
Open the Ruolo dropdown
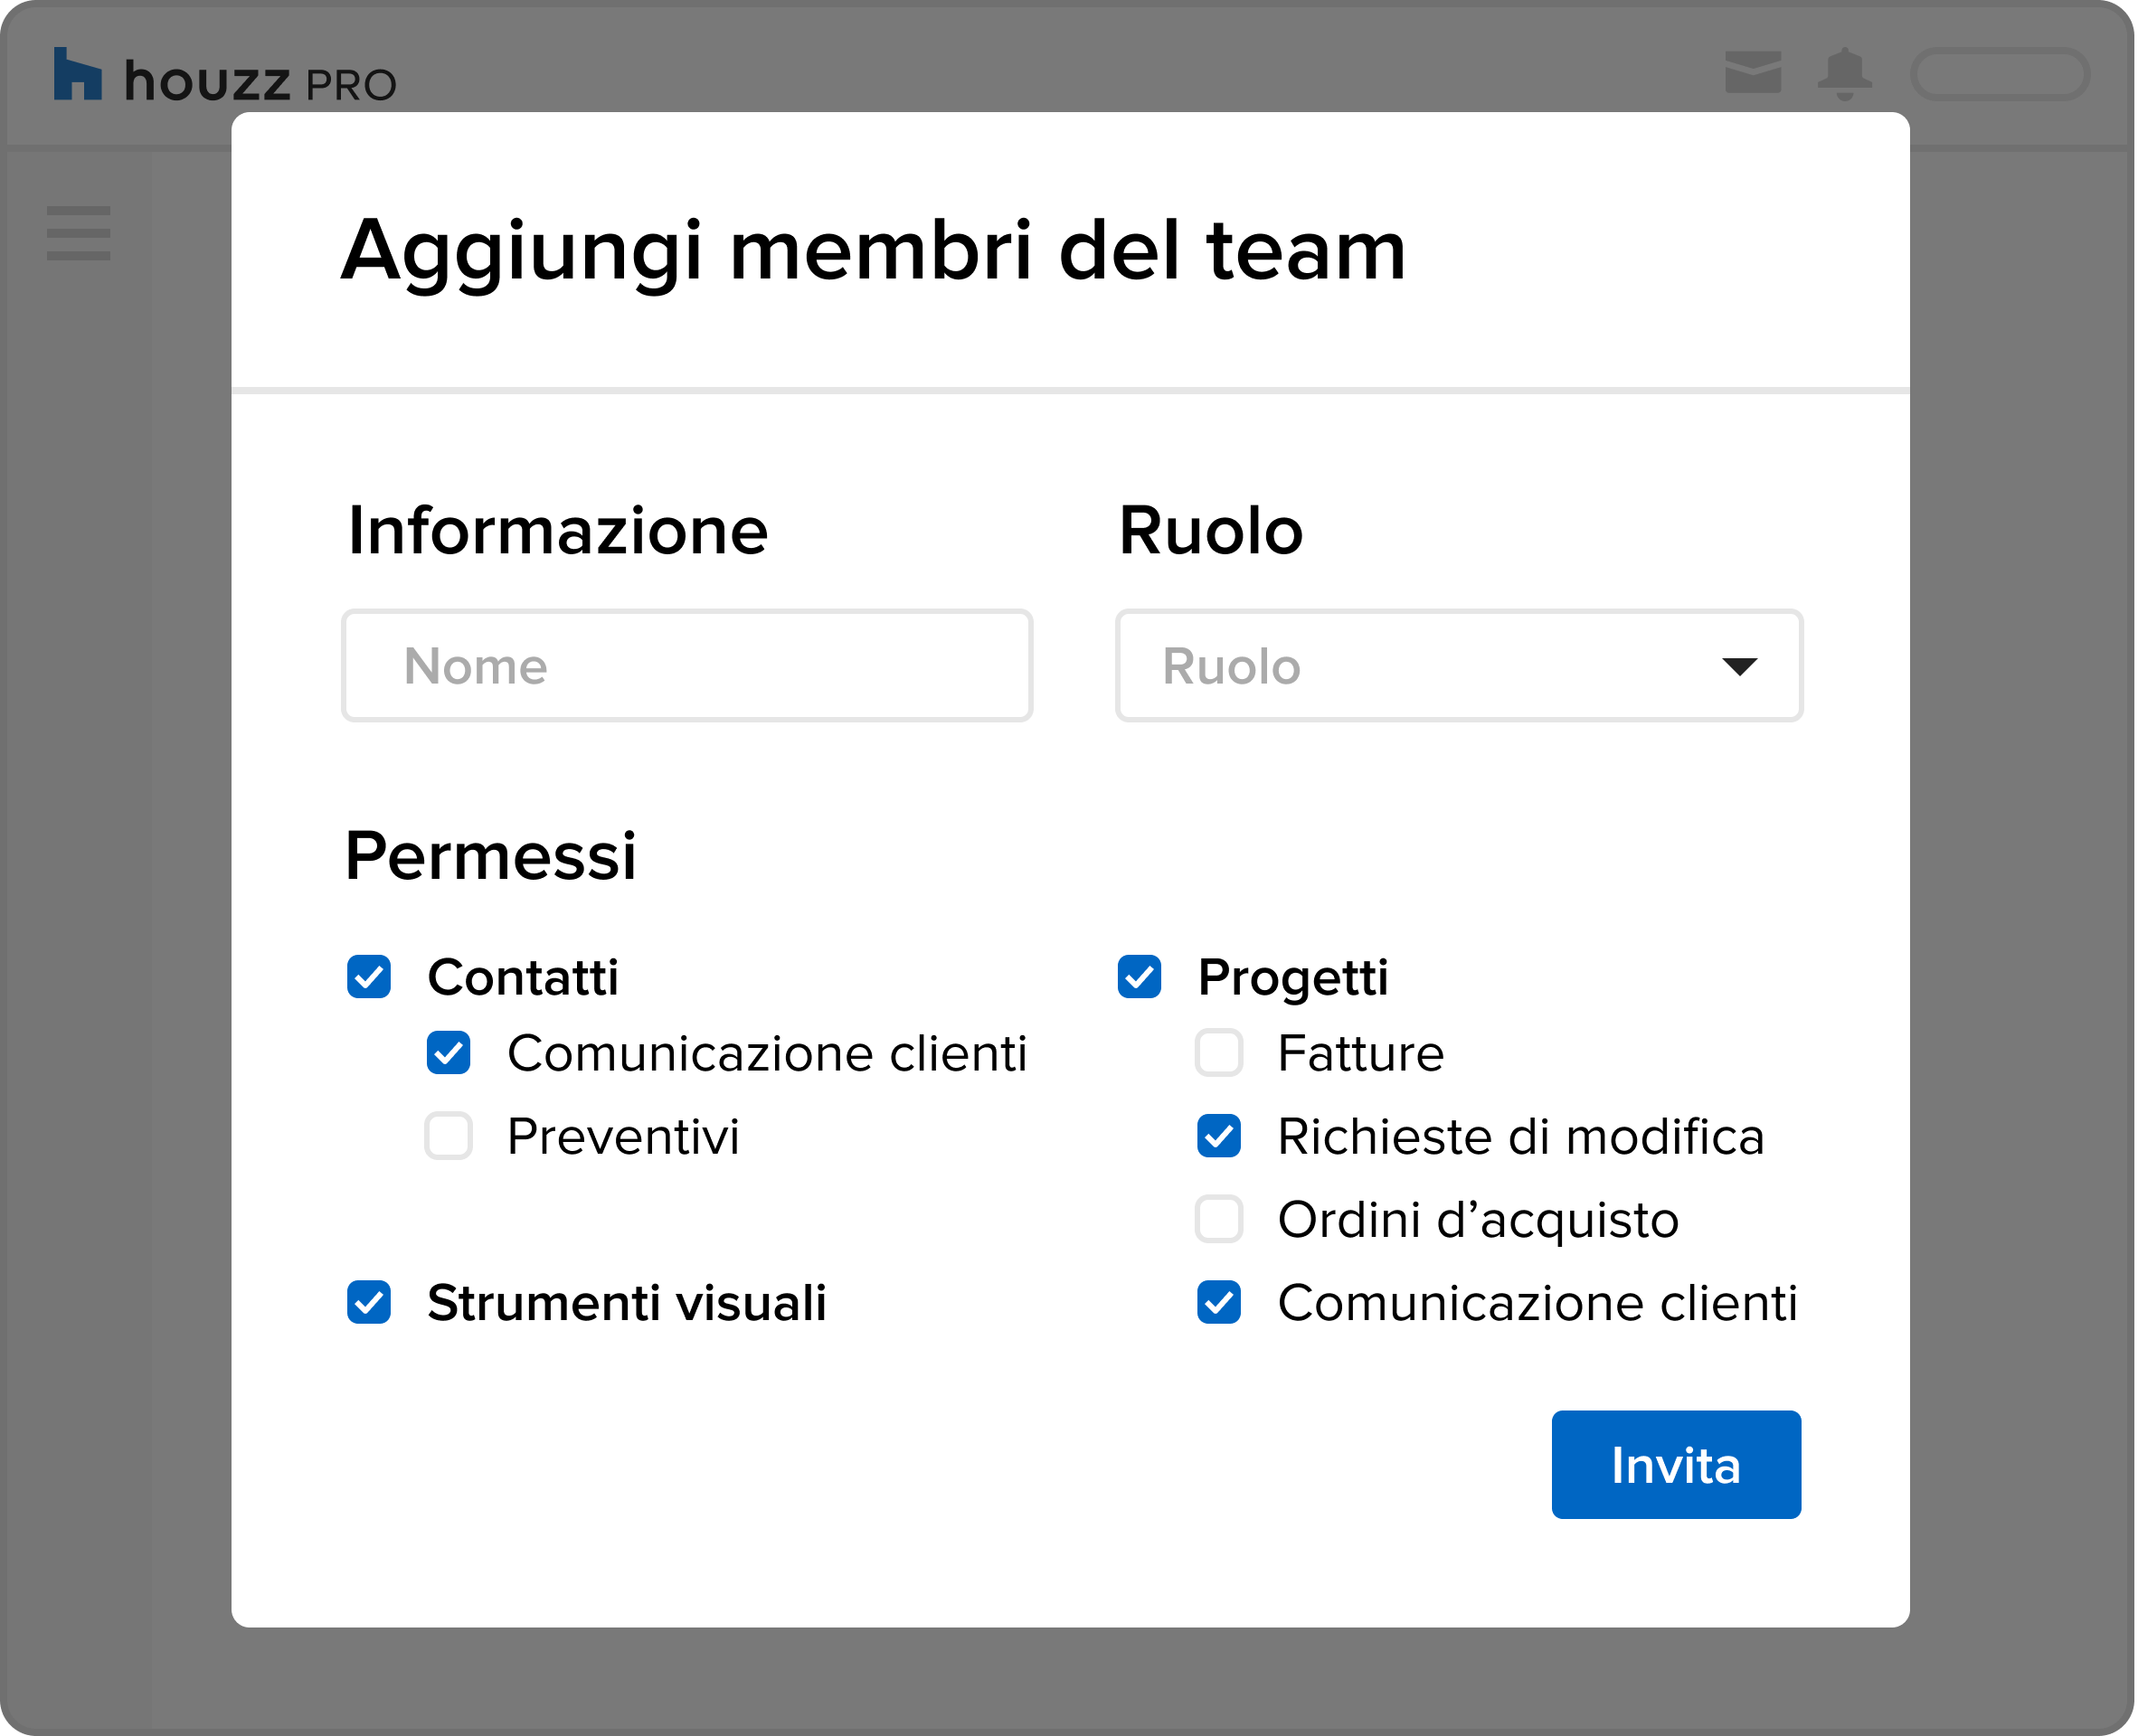click(1460, 666)
